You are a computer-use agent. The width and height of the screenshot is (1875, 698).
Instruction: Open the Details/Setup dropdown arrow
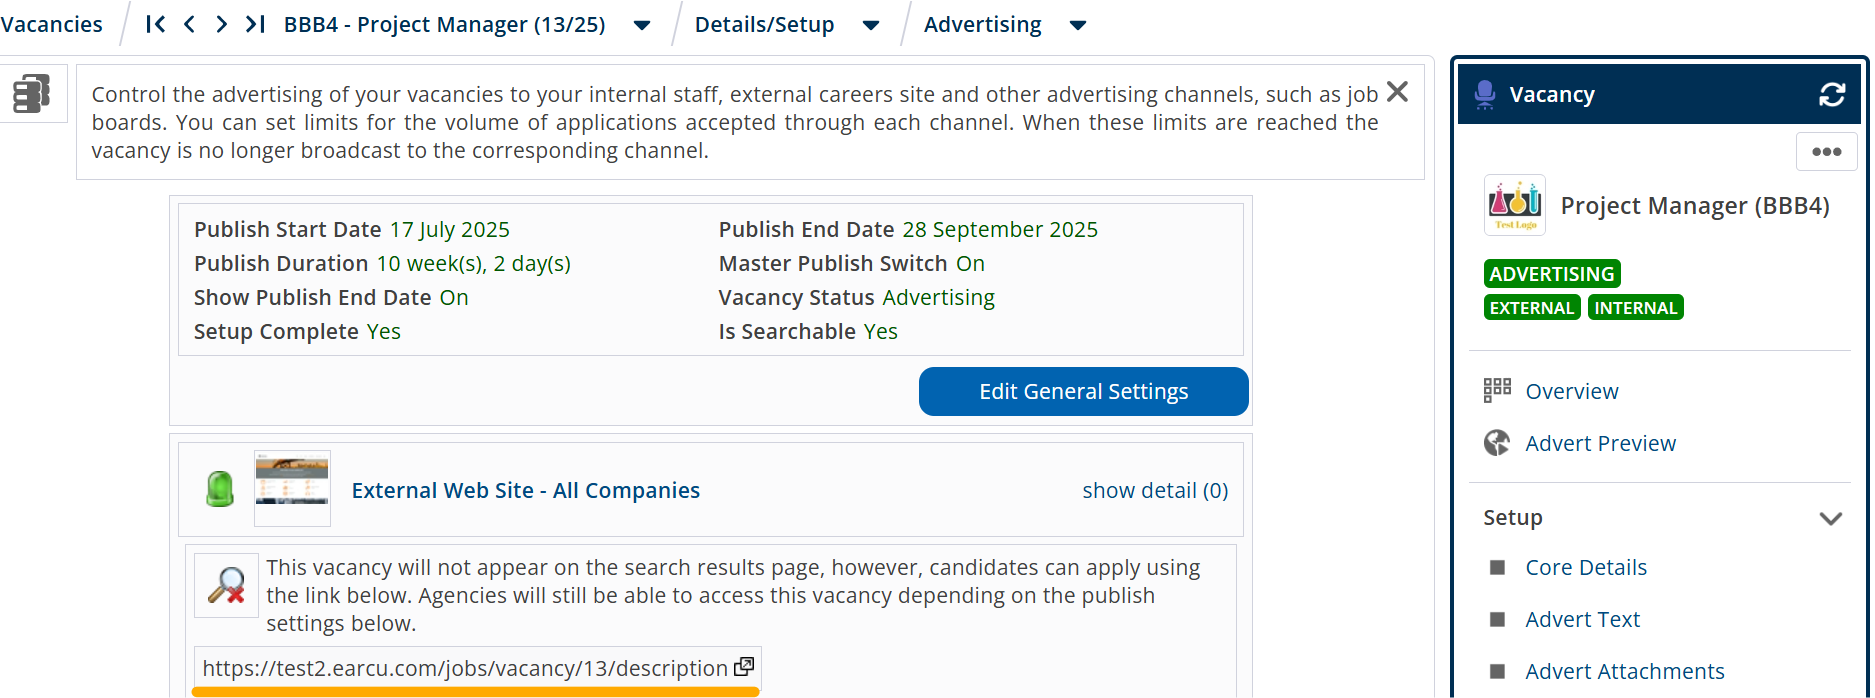click(871, 25)
